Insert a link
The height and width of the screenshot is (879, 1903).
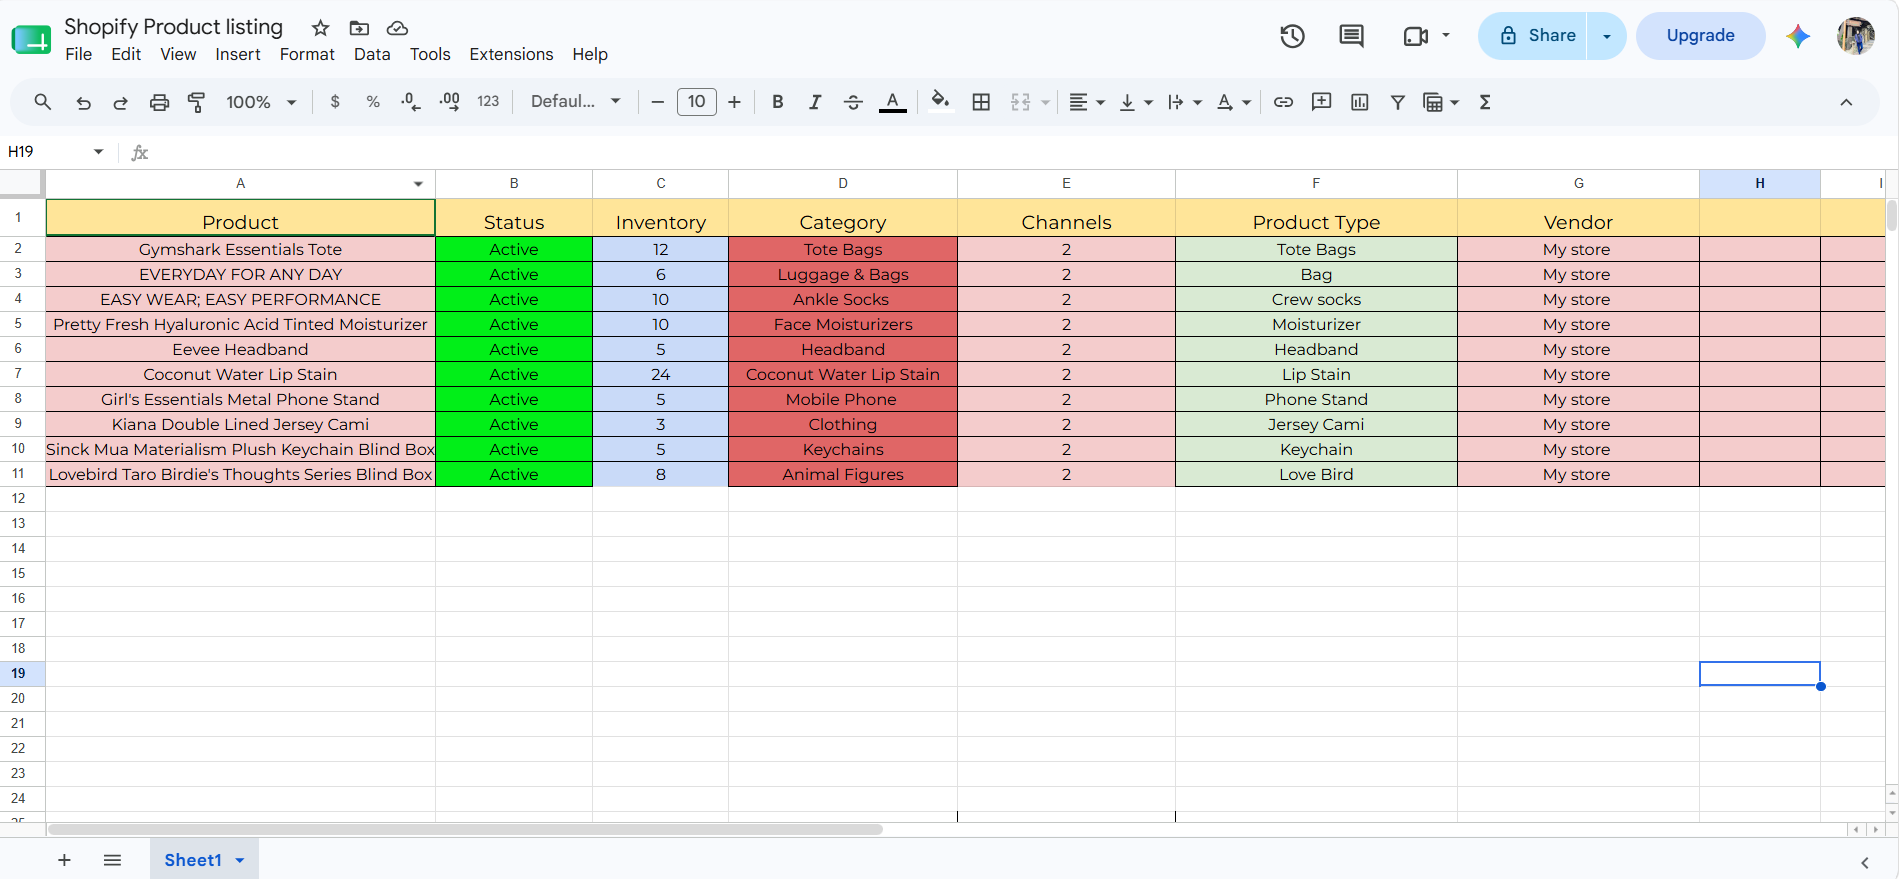(x=1283, y=102)
